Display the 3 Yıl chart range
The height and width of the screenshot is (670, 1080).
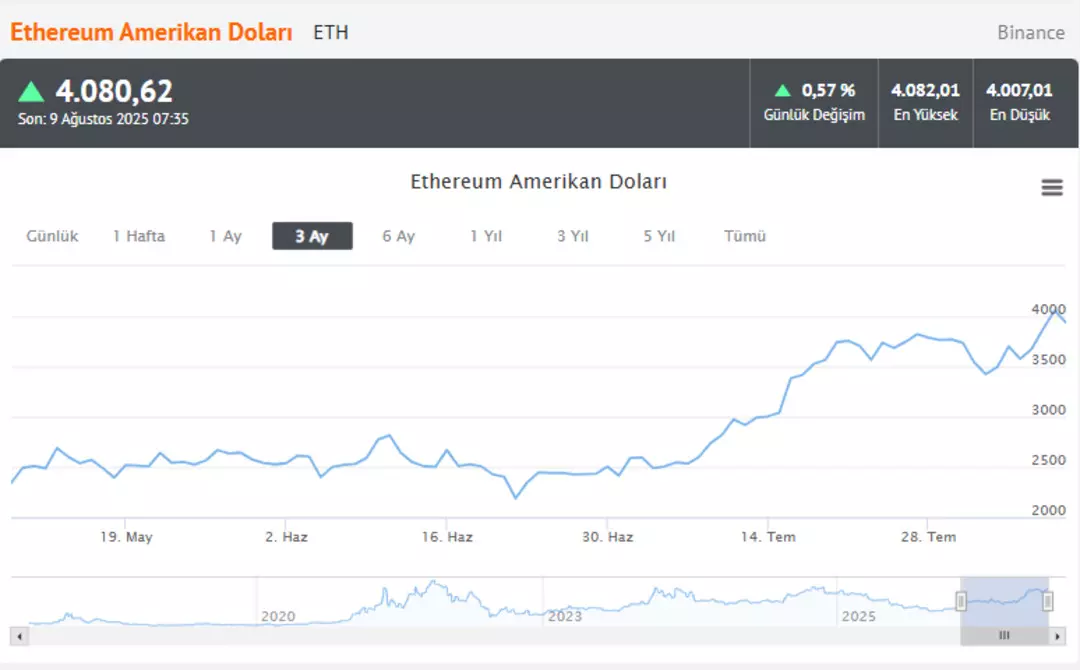click(x=573, y=236)
